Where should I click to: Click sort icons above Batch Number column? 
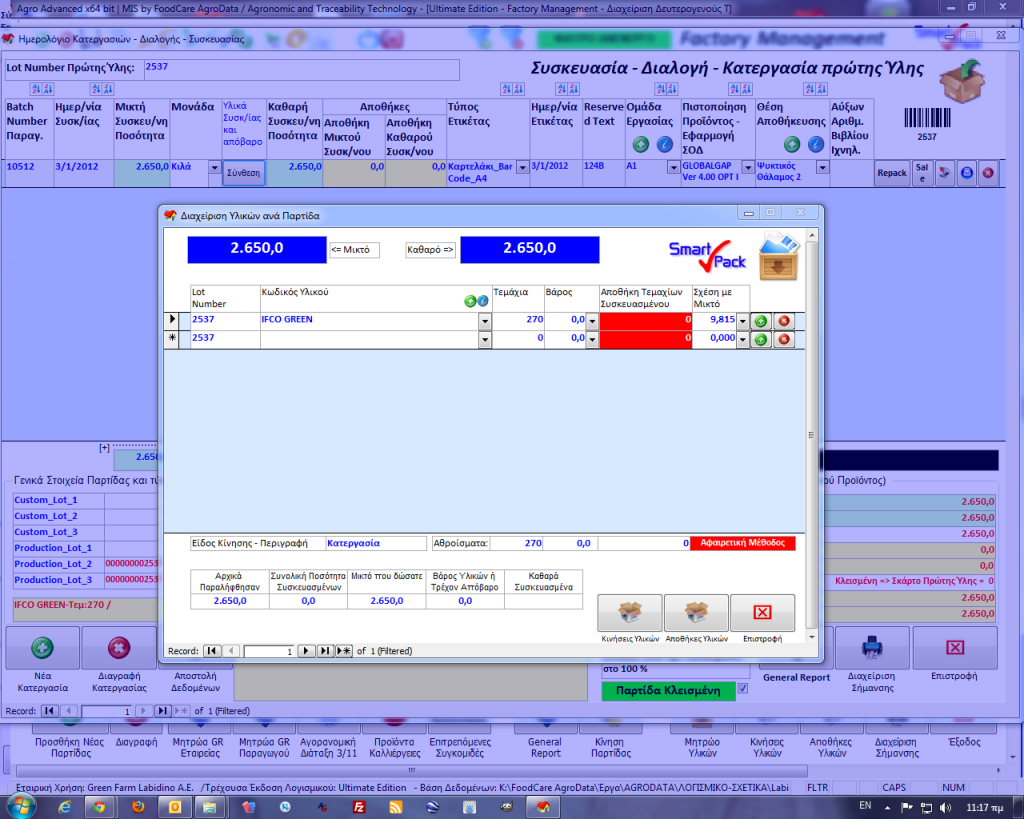point(42,89)
